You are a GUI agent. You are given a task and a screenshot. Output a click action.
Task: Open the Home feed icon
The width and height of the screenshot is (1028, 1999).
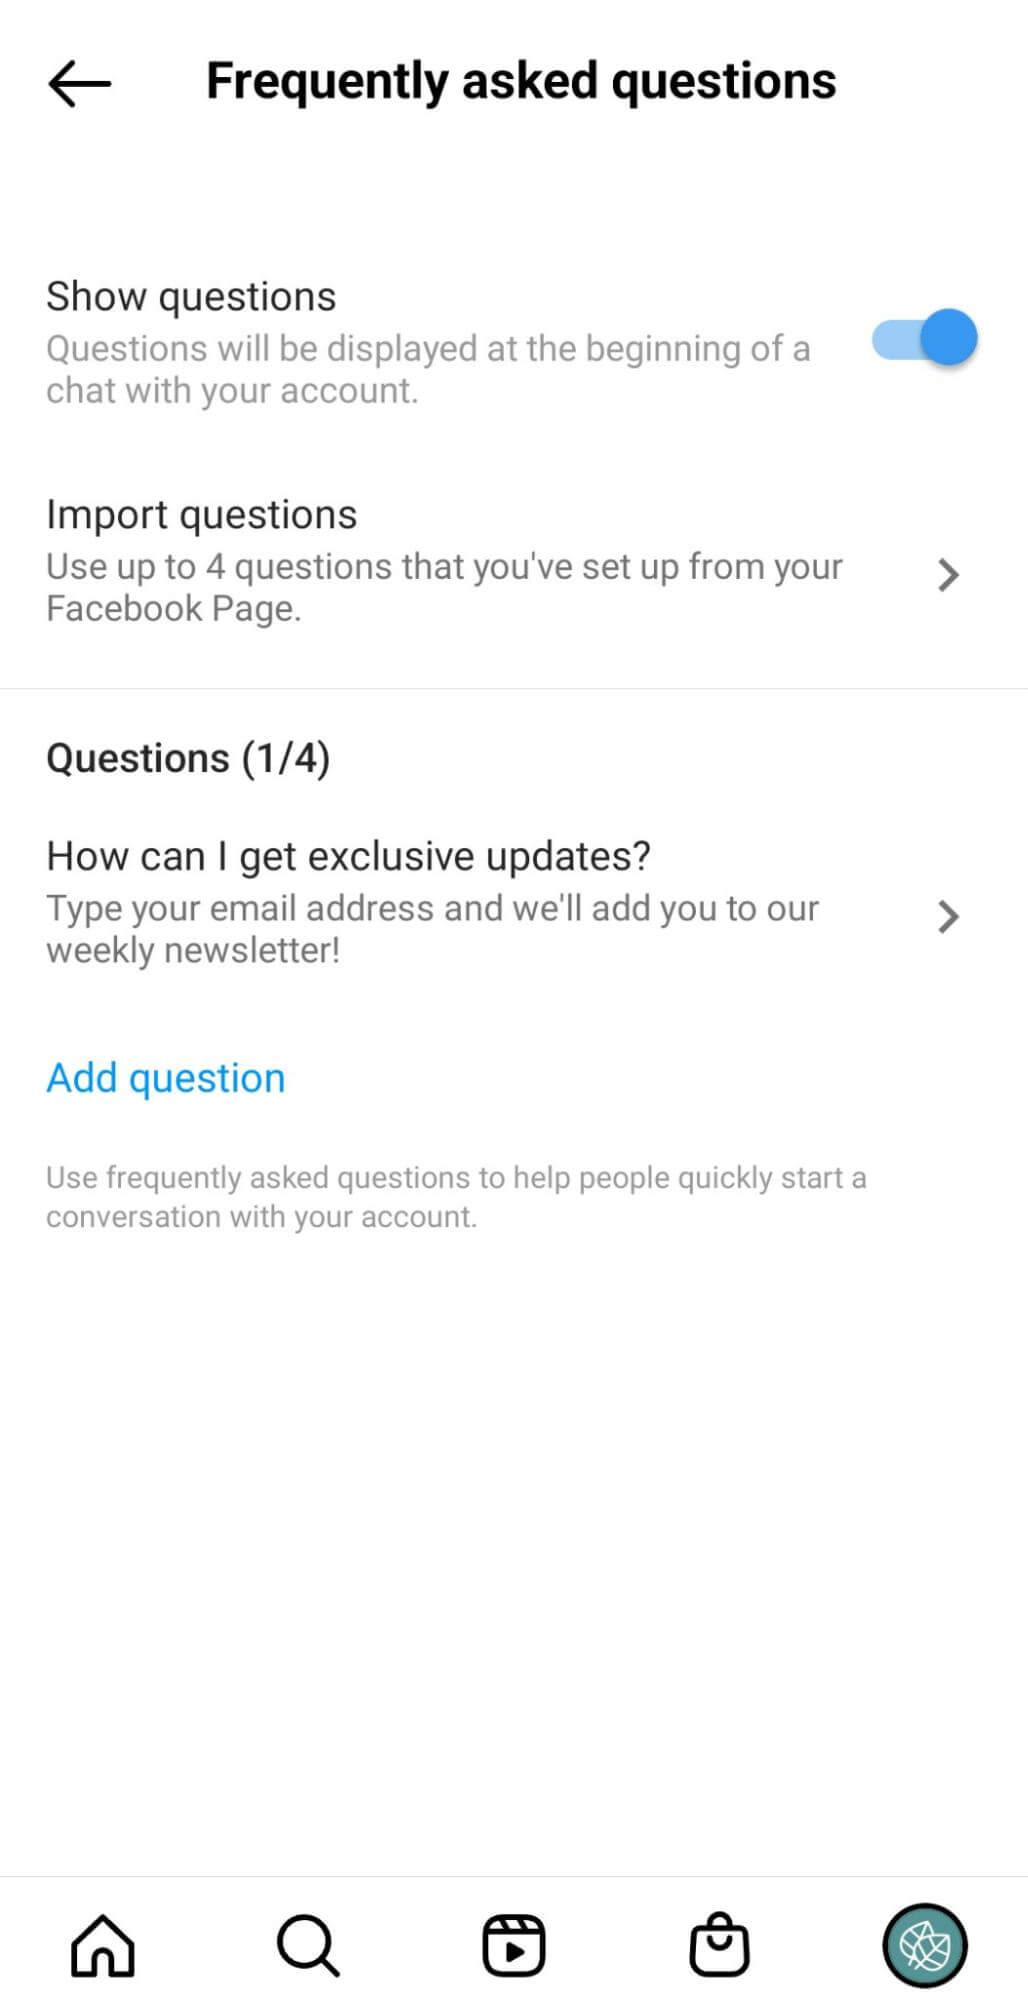pyautogui.click(x=103, y=1945)
